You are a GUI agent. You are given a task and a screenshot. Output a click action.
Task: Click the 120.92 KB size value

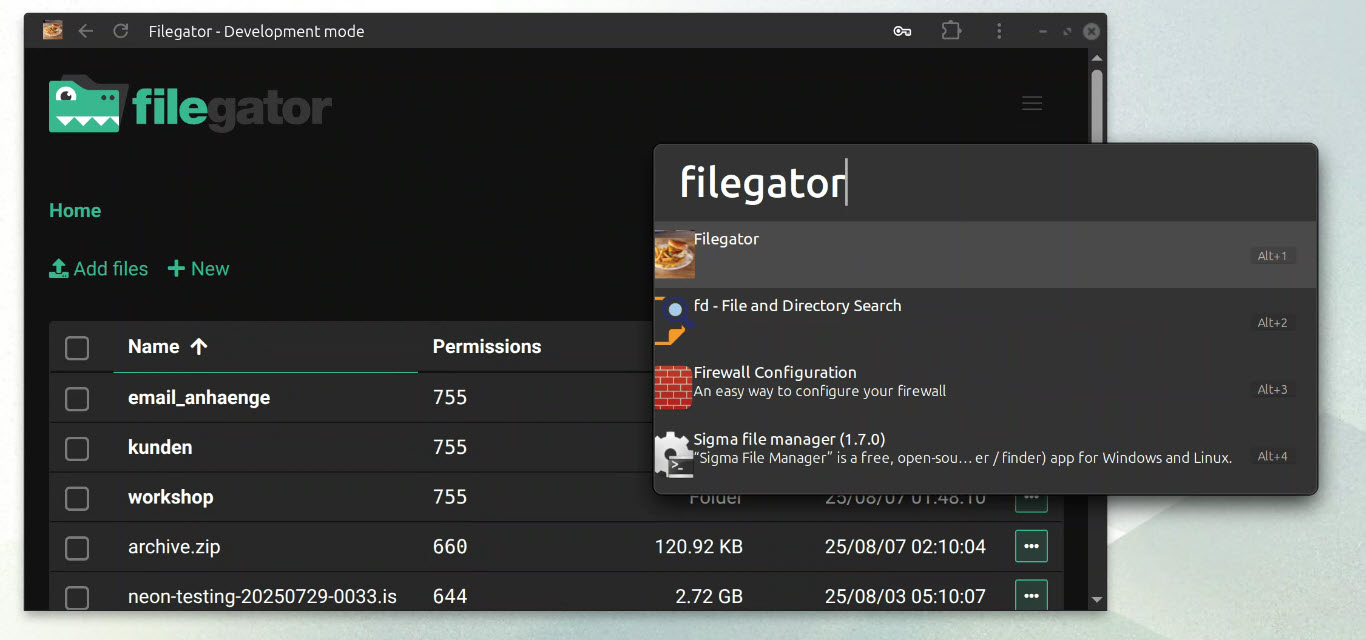coord(699,547)
